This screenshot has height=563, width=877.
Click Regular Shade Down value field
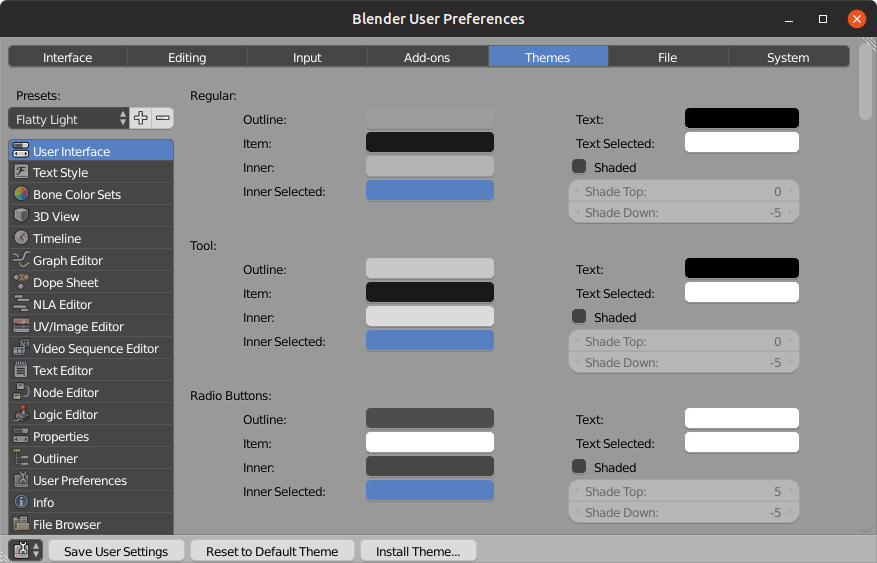[x=683, y=212]
